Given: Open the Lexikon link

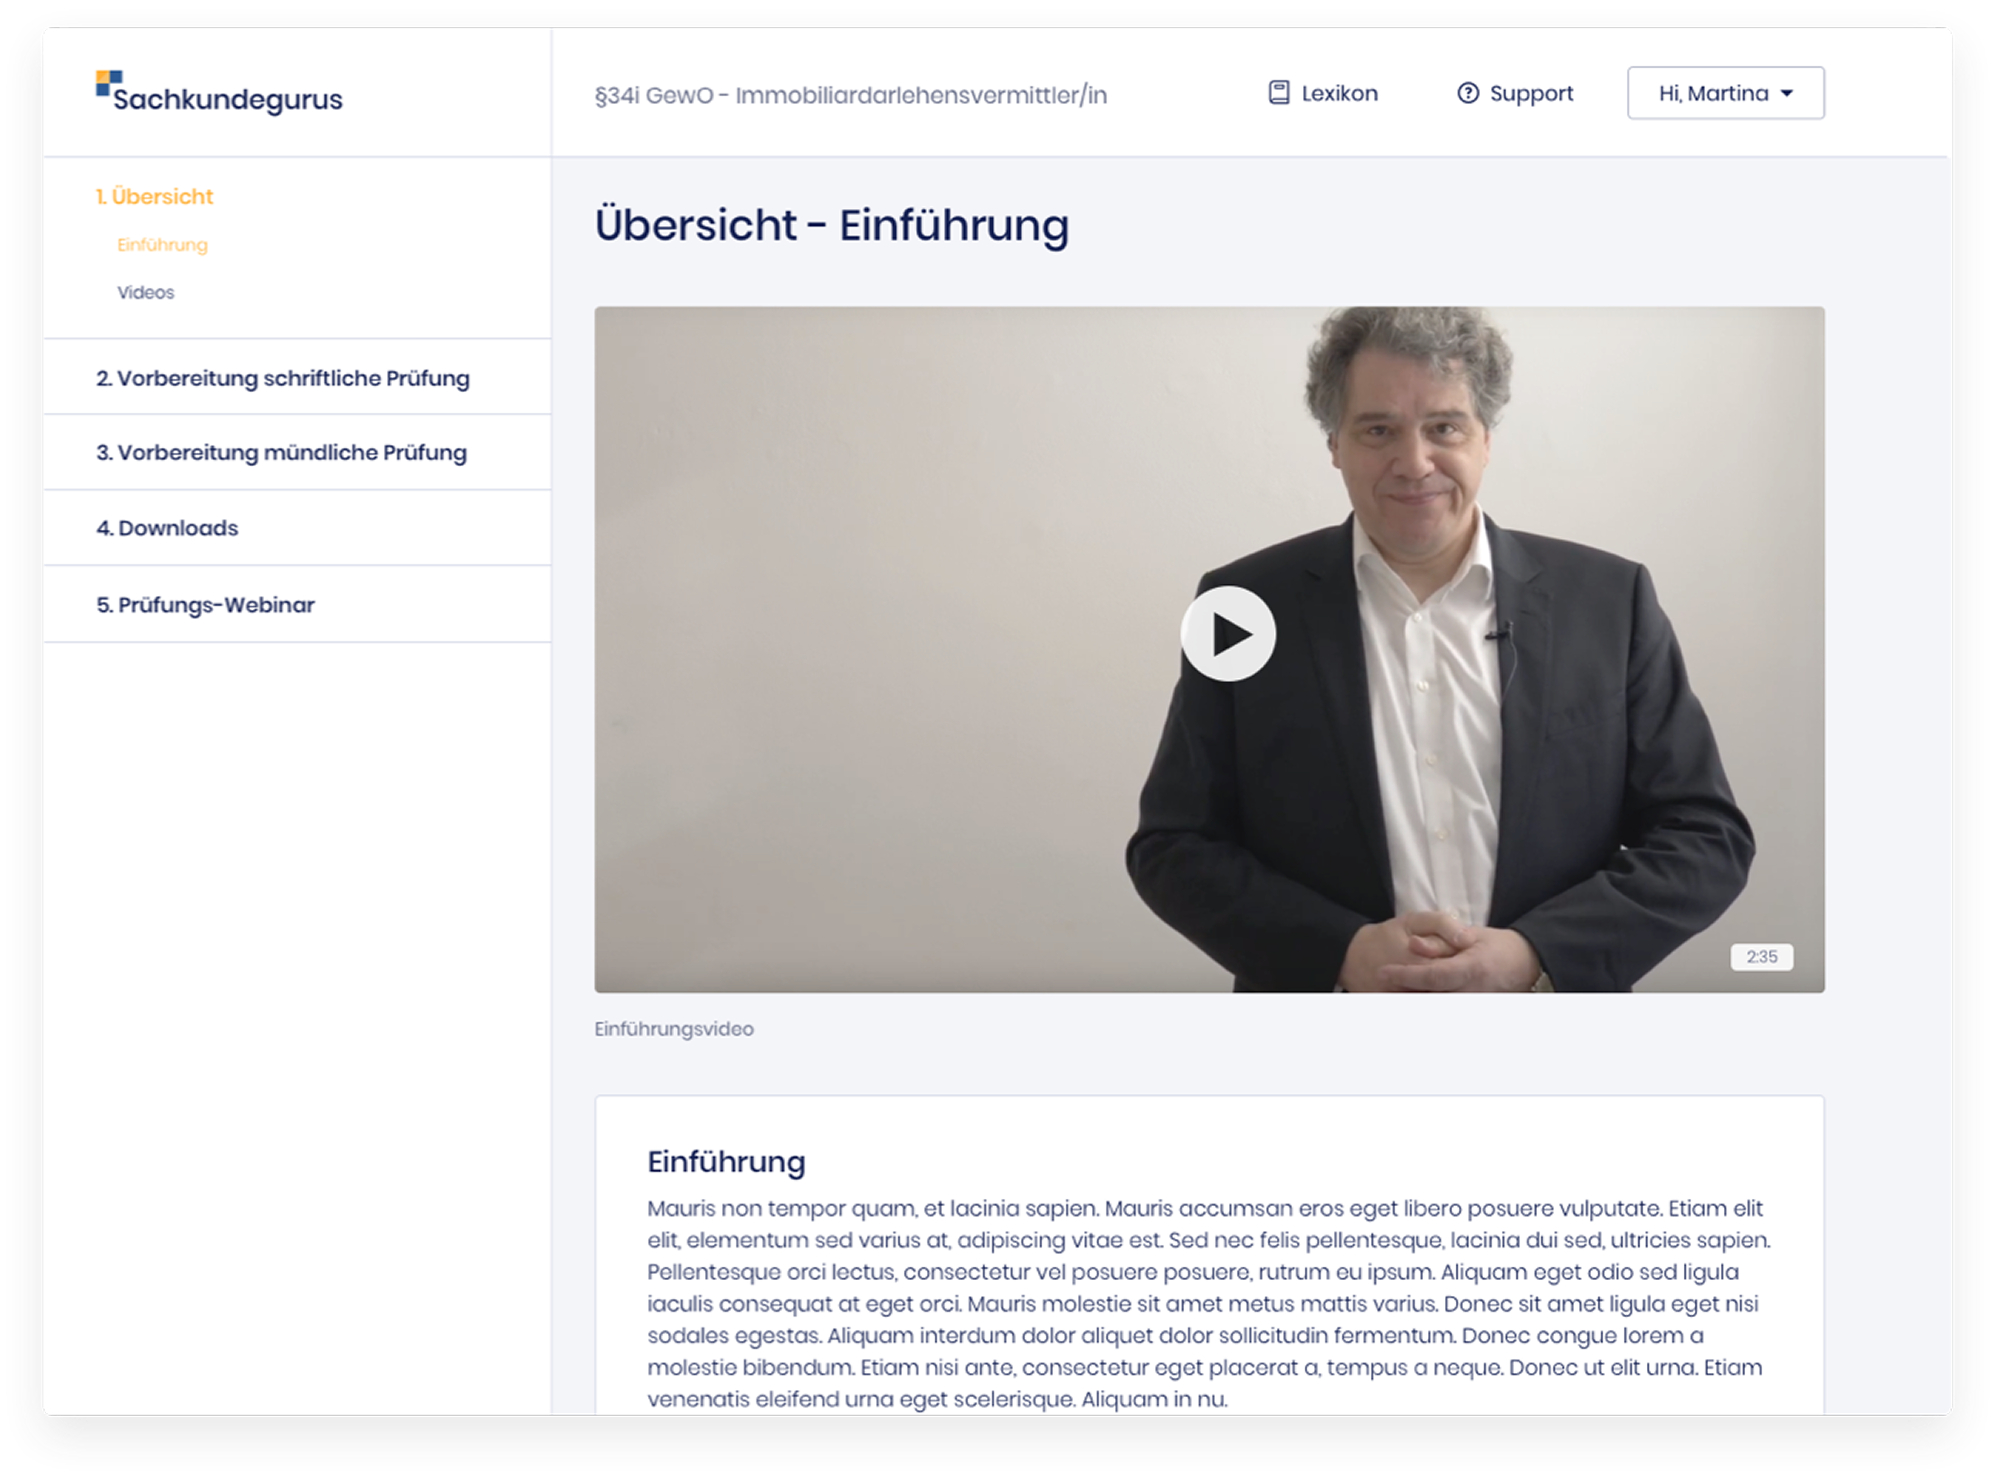Looking at the screenshot, I should [x=1322, y=93].
